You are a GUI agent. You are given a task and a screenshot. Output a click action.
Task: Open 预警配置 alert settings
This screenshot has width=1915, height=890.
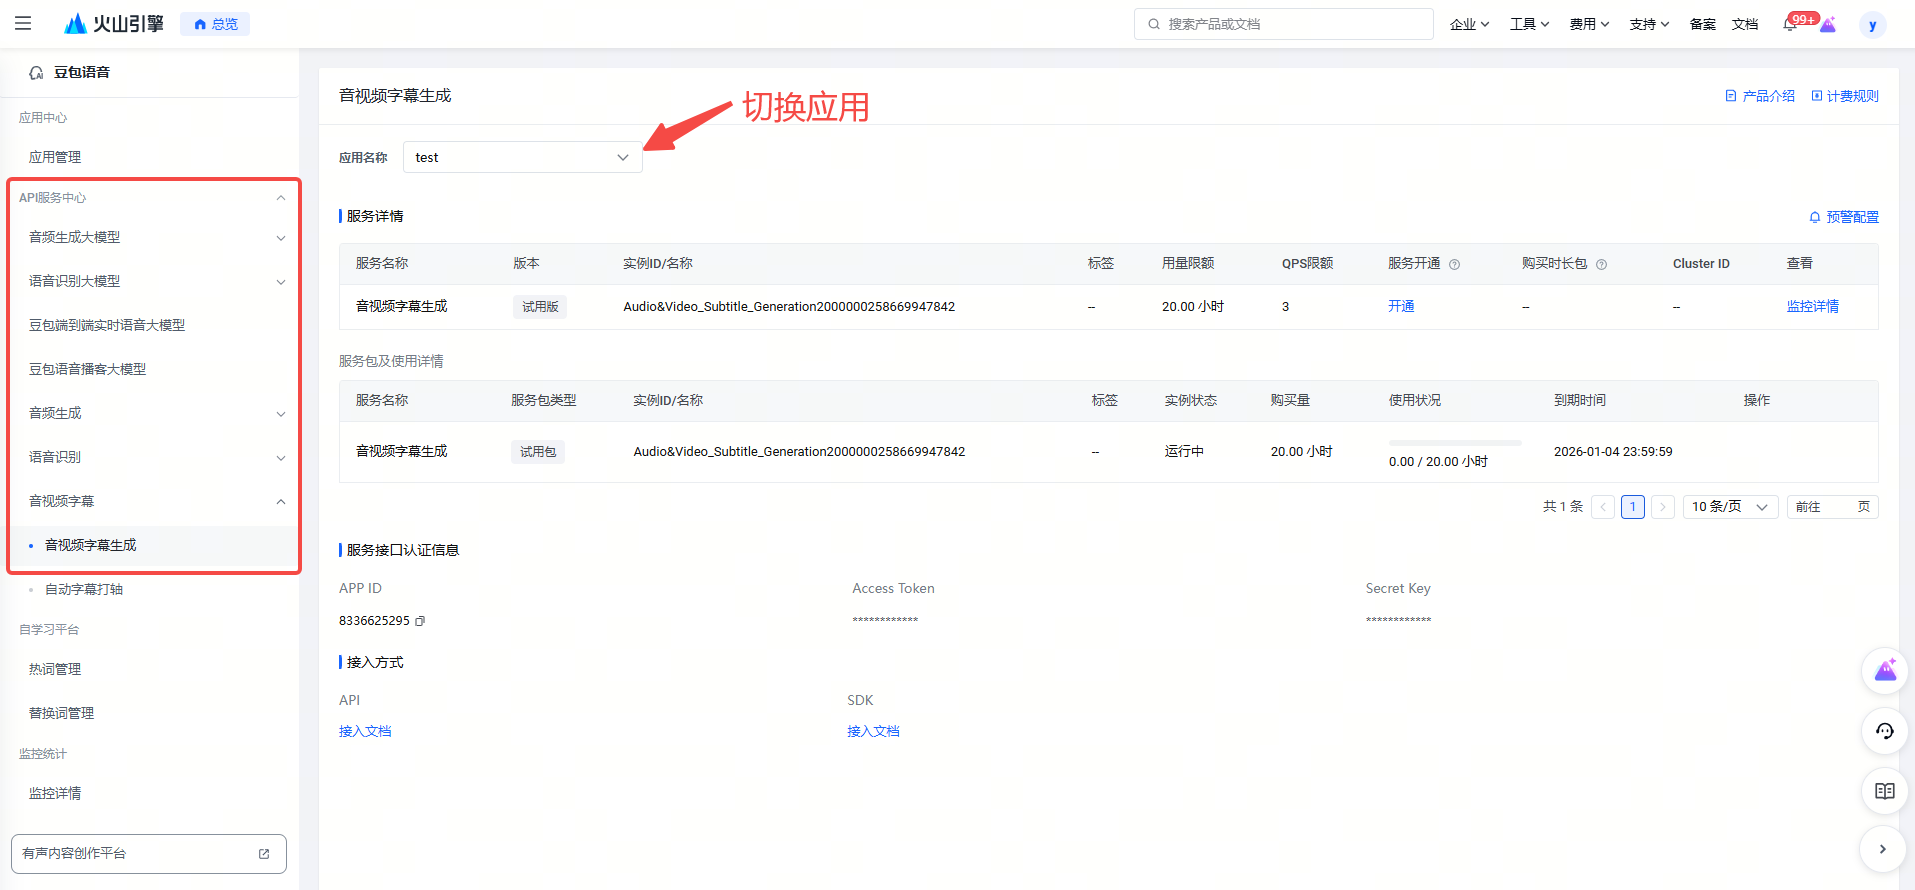click(1844, 217)
